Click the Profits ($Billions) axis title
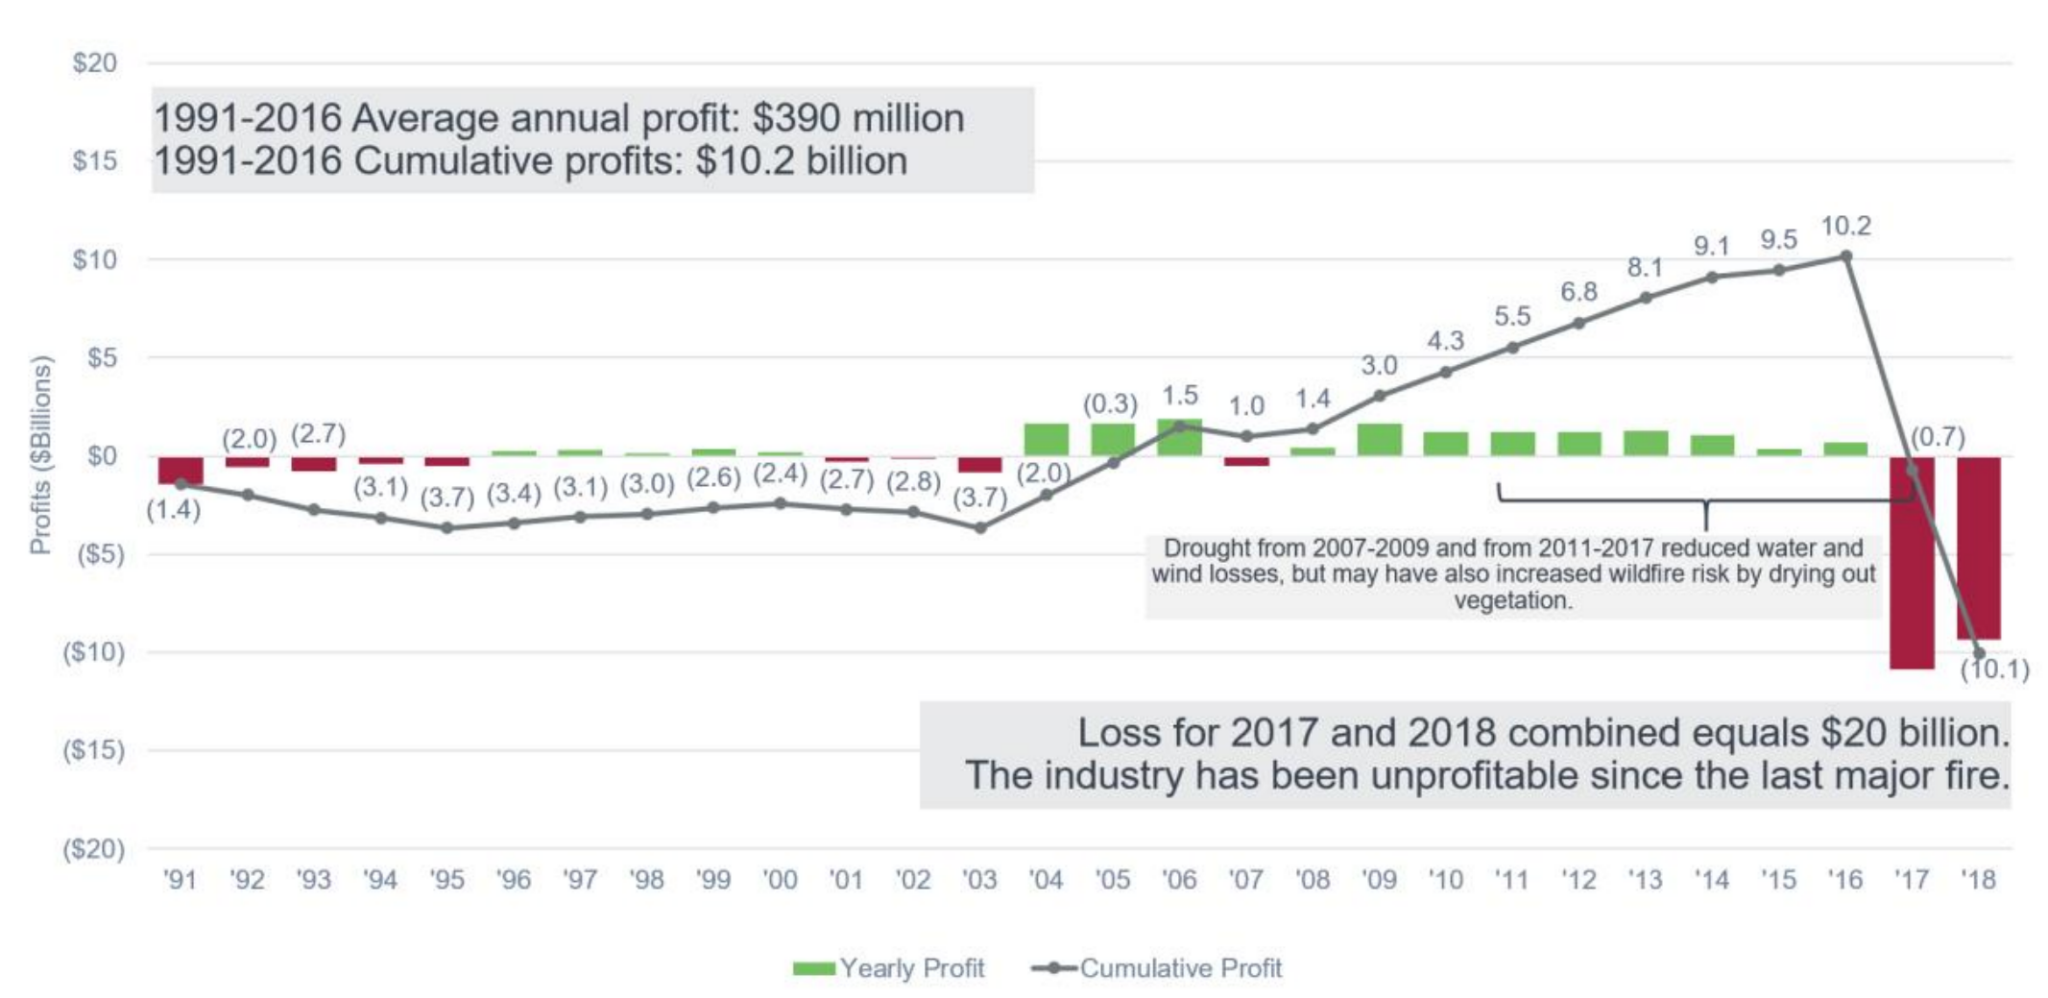Image resolution: width=2048 pixels, height=998 pixels. click(40, 456)
